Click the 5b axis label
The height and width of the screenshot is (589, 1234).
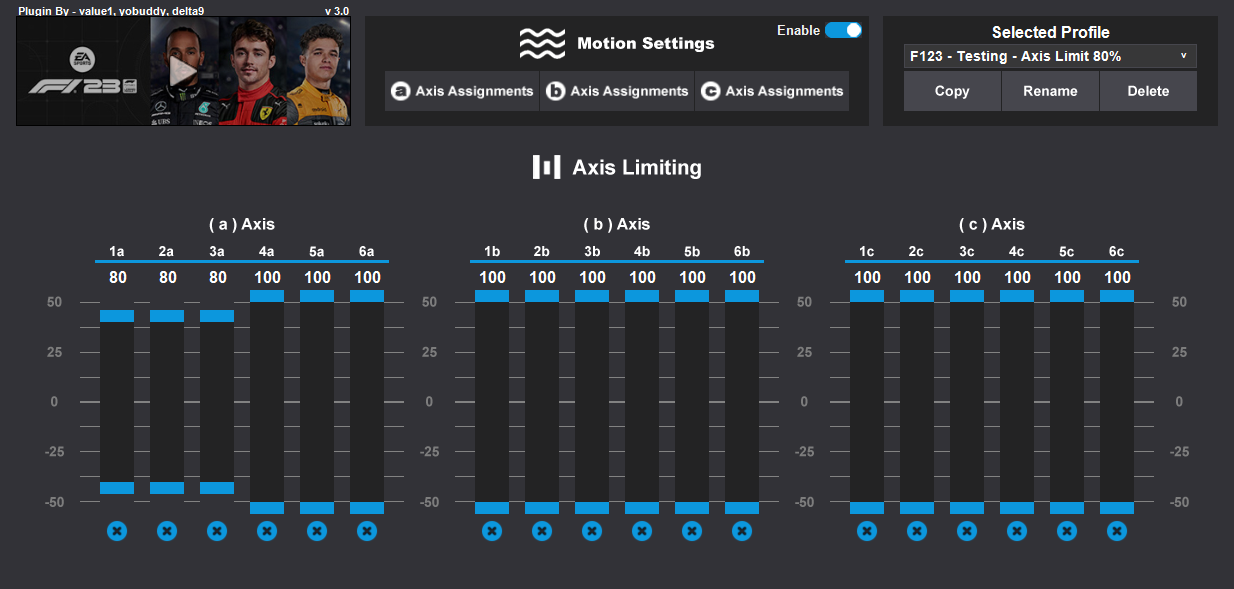coord(692,252)
